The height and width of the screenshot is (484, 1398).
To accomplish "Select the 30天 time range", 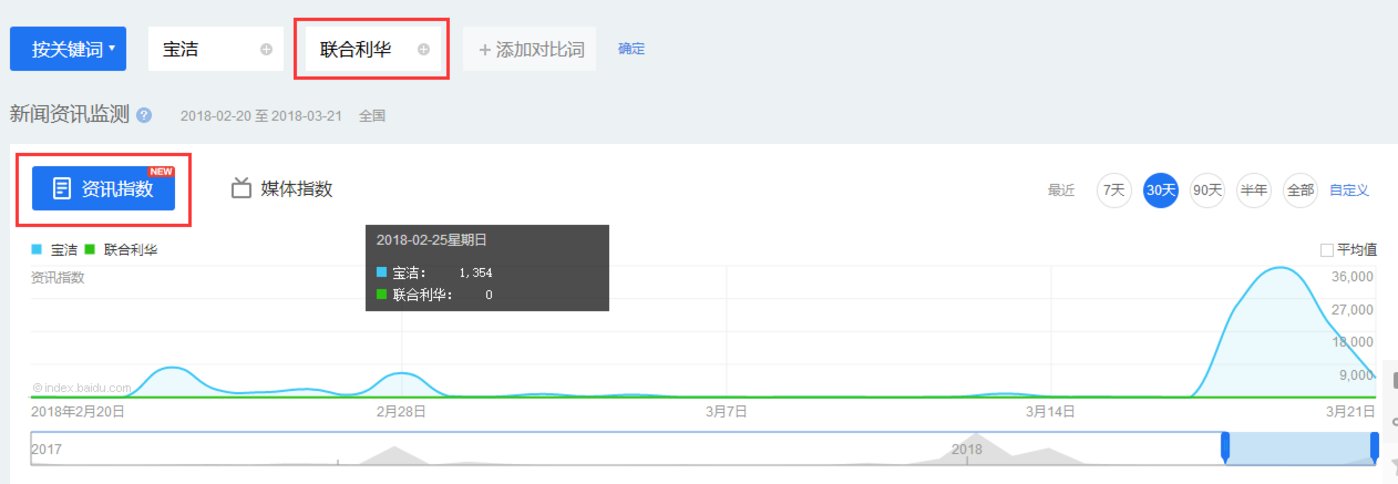I will (1161, 190).
